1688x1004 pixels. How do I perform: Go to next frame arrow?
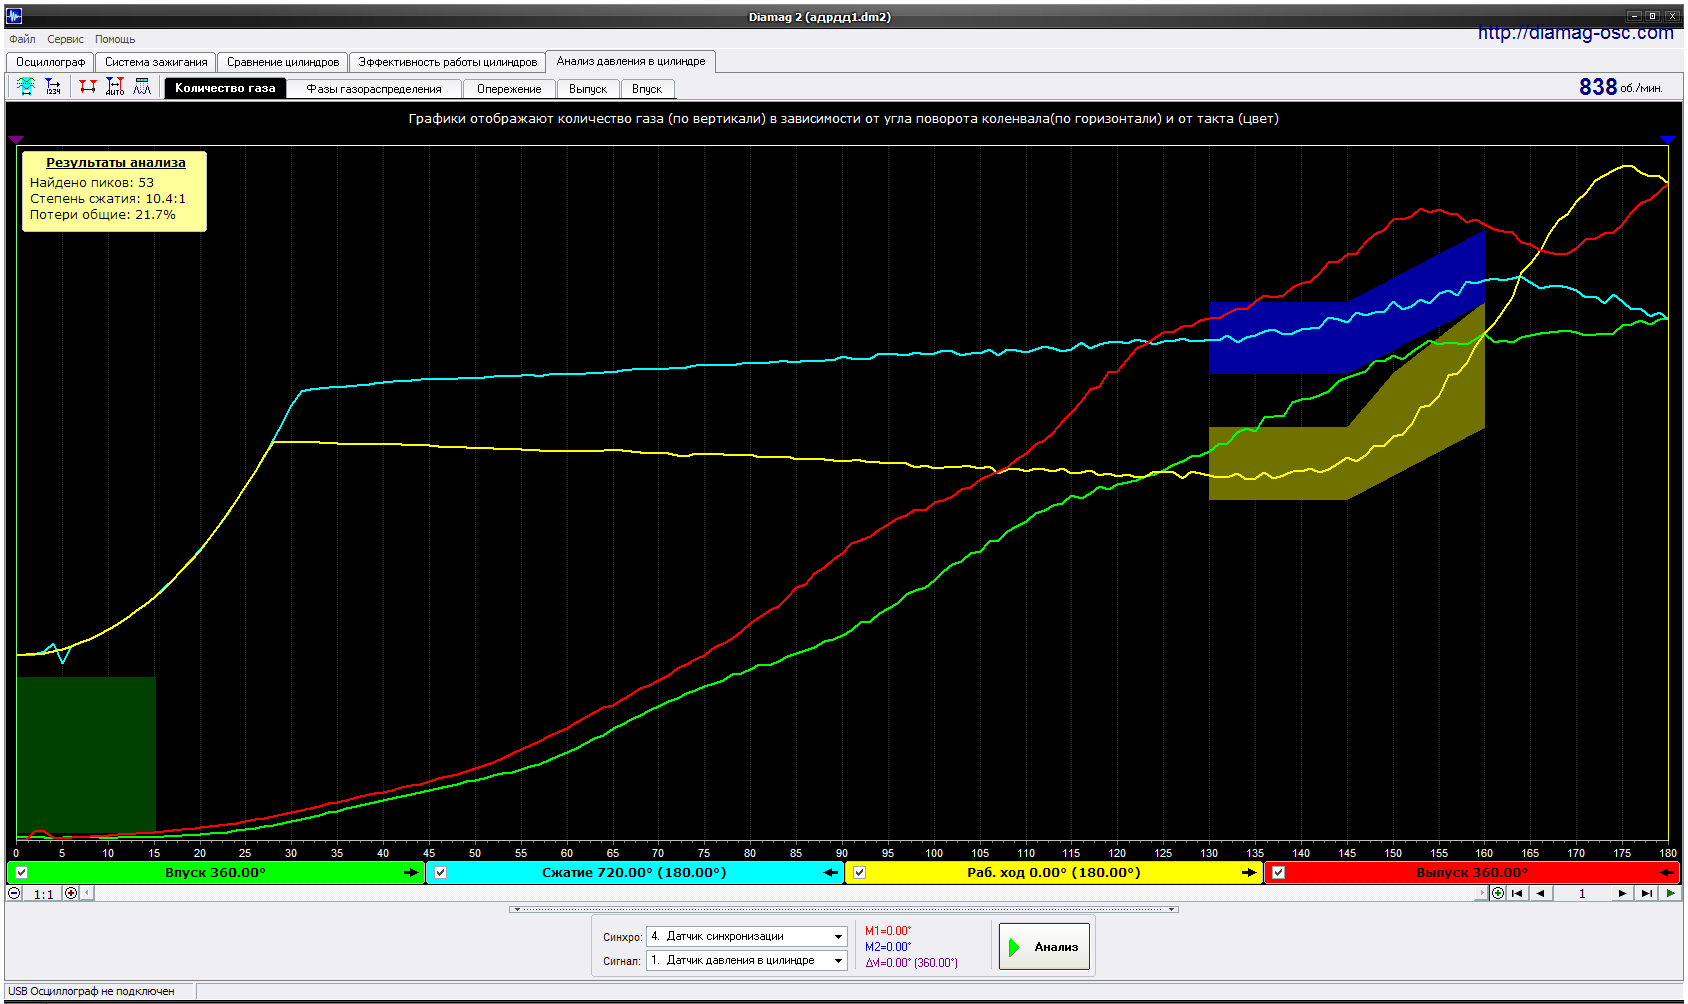[x=1622, y=893]
